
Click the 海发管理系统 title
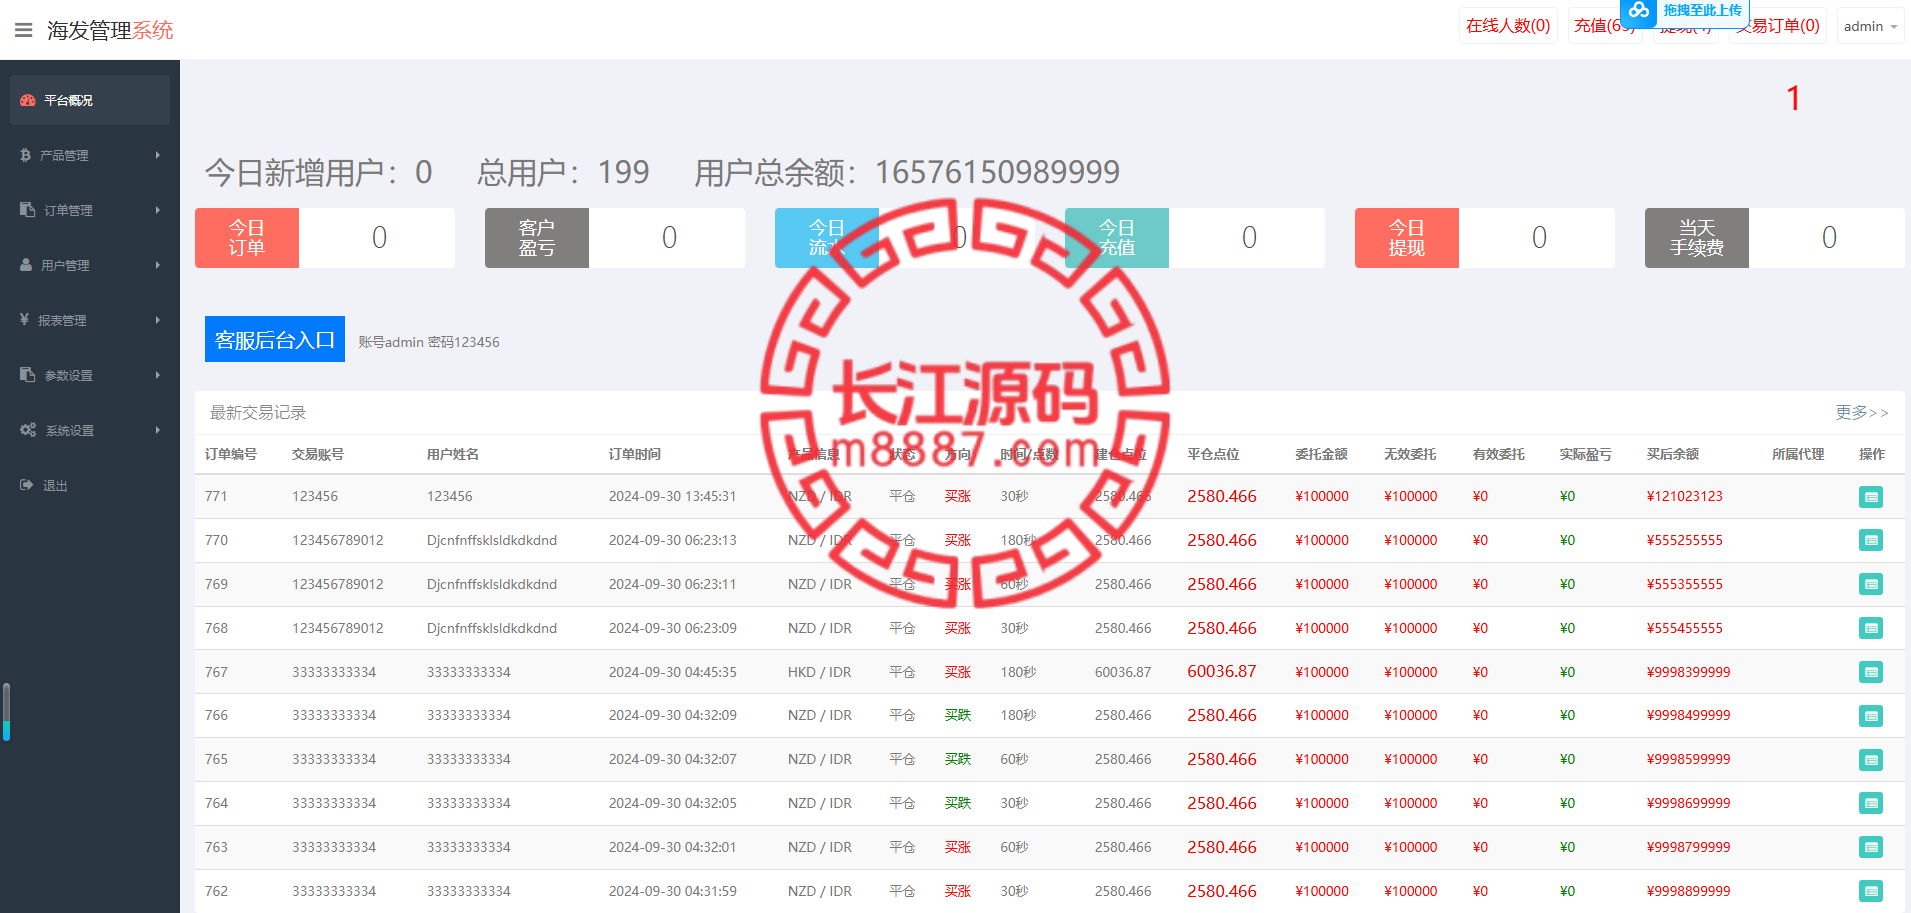pyautogui.click(x=110, y=30)
